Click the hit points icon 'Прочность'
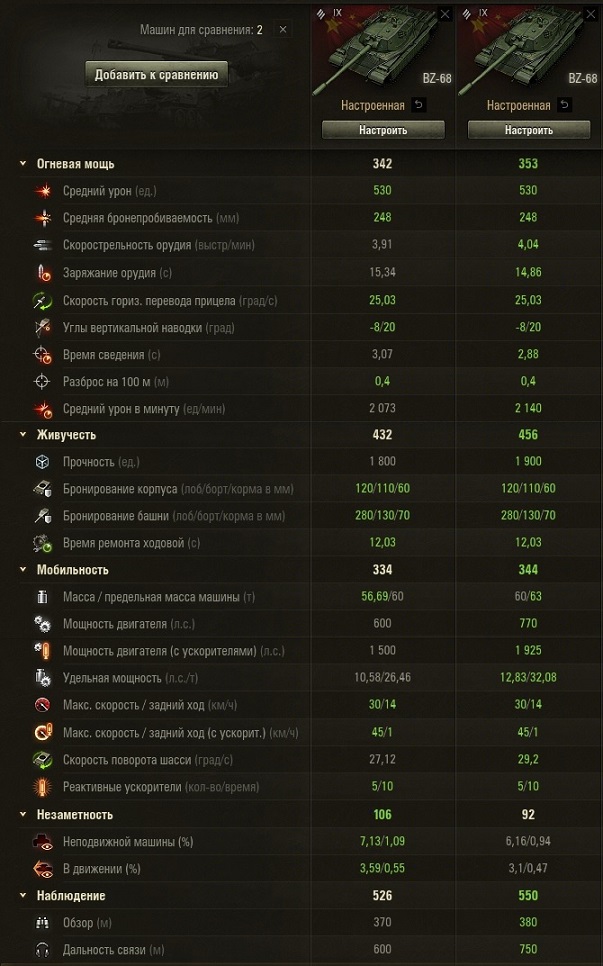 point(43,462)
